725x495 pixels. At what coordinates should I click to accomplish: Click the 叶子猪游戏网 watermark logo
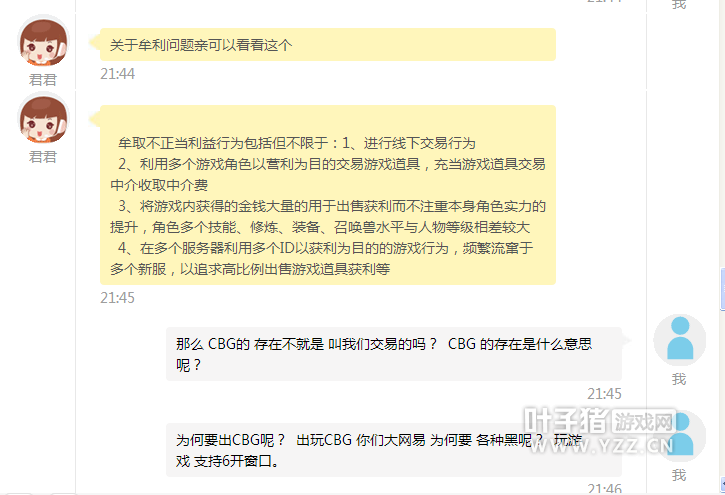click(599, 420)
